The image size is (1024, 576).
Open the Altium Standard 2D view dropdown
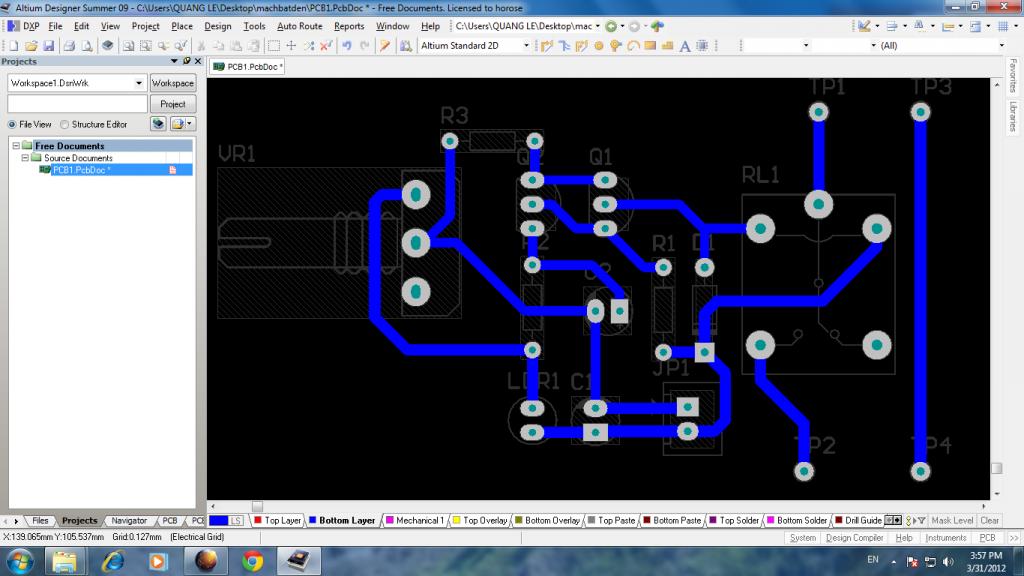pyautogui.click(x=525, y=46)
